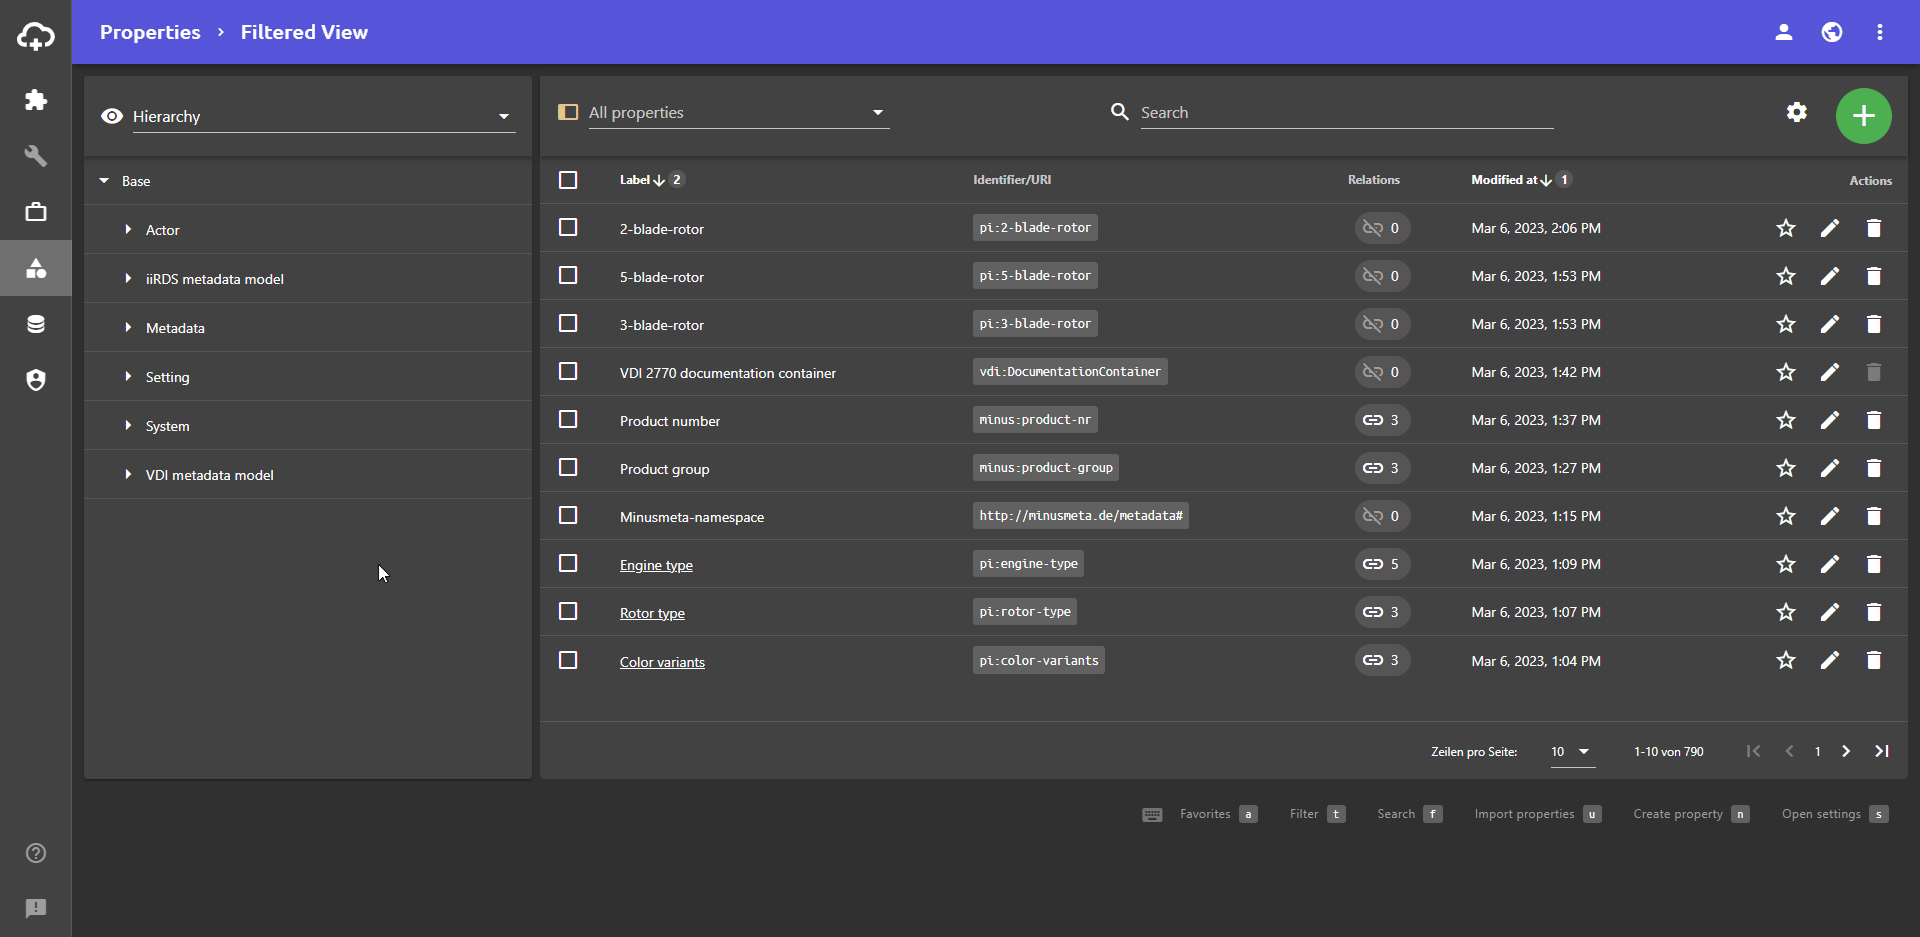Check the Product number row checkbox
The height and width of the screenshot is (937, 1920).
pos(568,419)
